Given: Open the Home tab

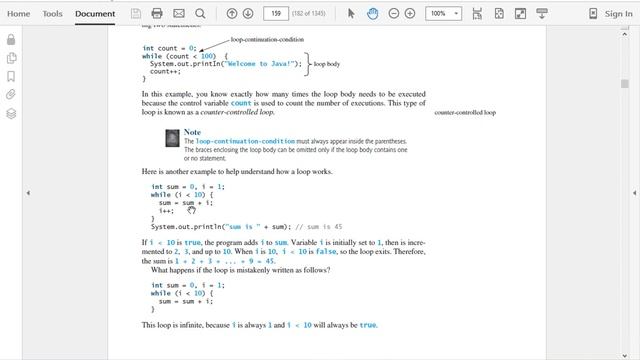Looking at the screenshot, I should (x=18, y=13).
